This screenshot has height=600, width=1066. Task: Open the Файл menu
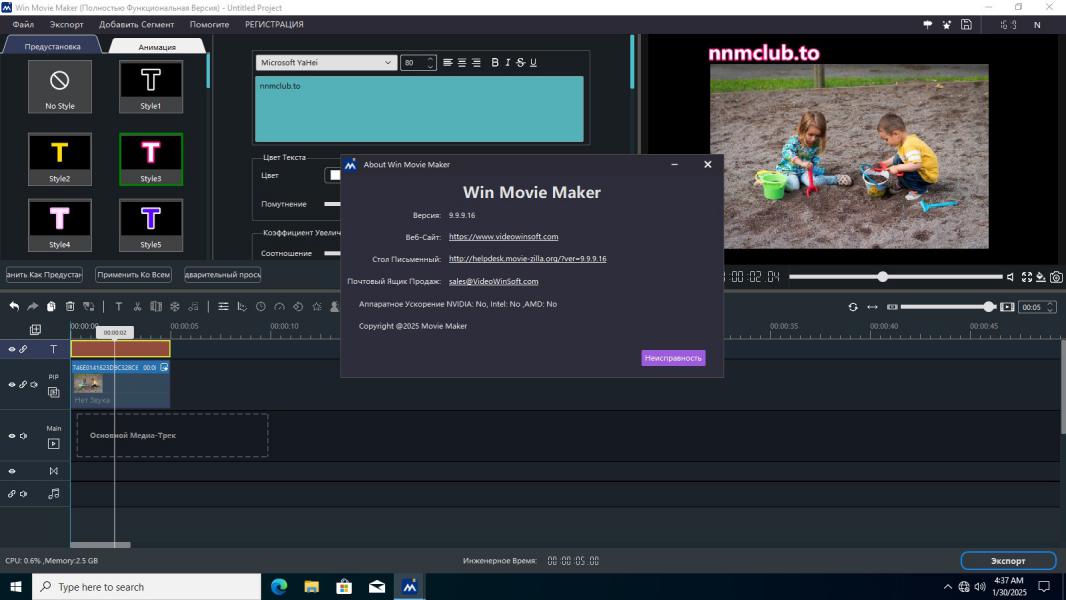point(23,24)
